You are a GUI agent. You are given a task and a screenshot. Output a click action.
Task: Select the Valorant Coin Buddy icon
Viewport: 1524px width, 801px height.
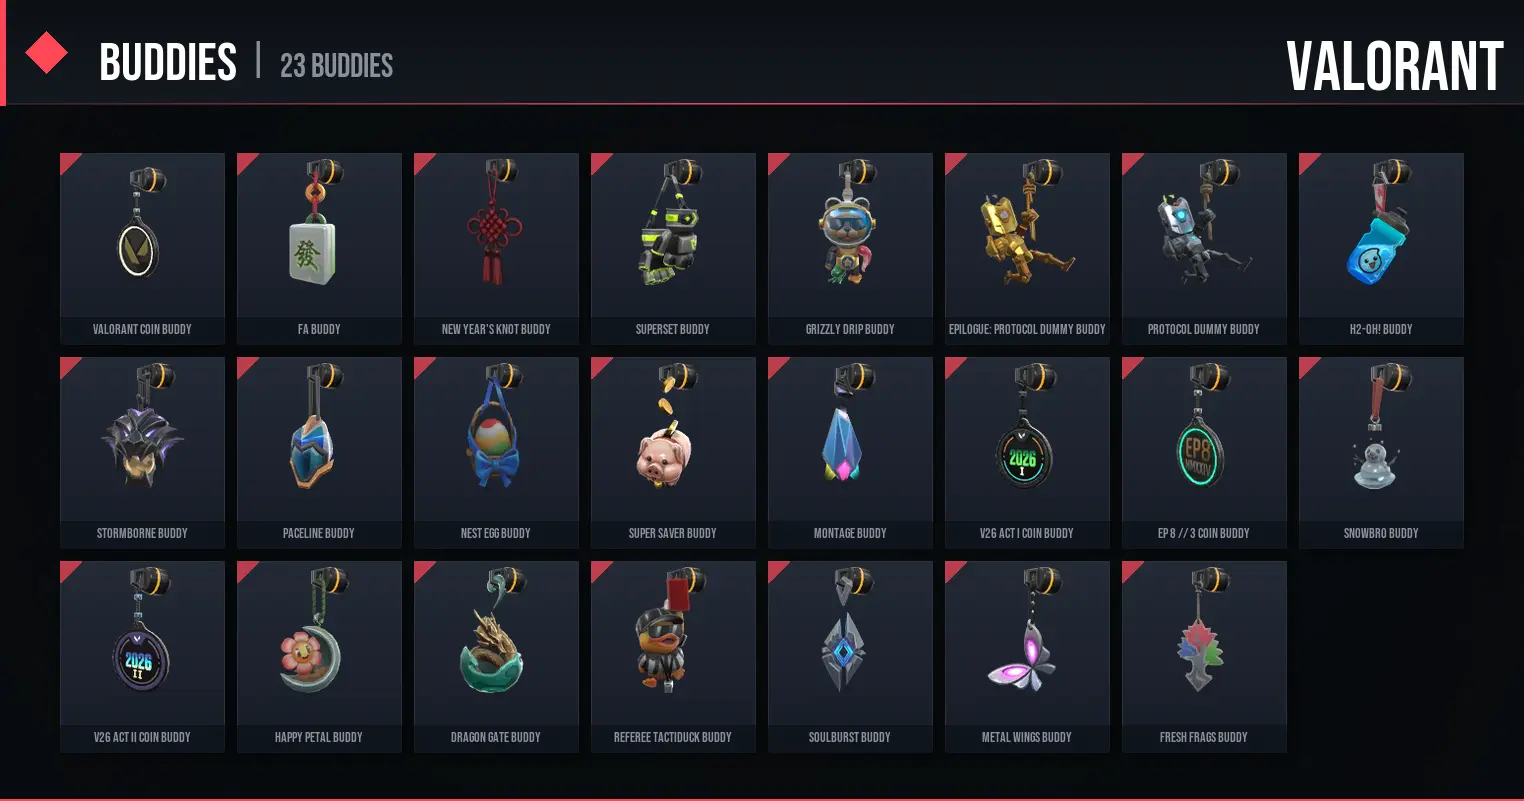tap(142, 248)
